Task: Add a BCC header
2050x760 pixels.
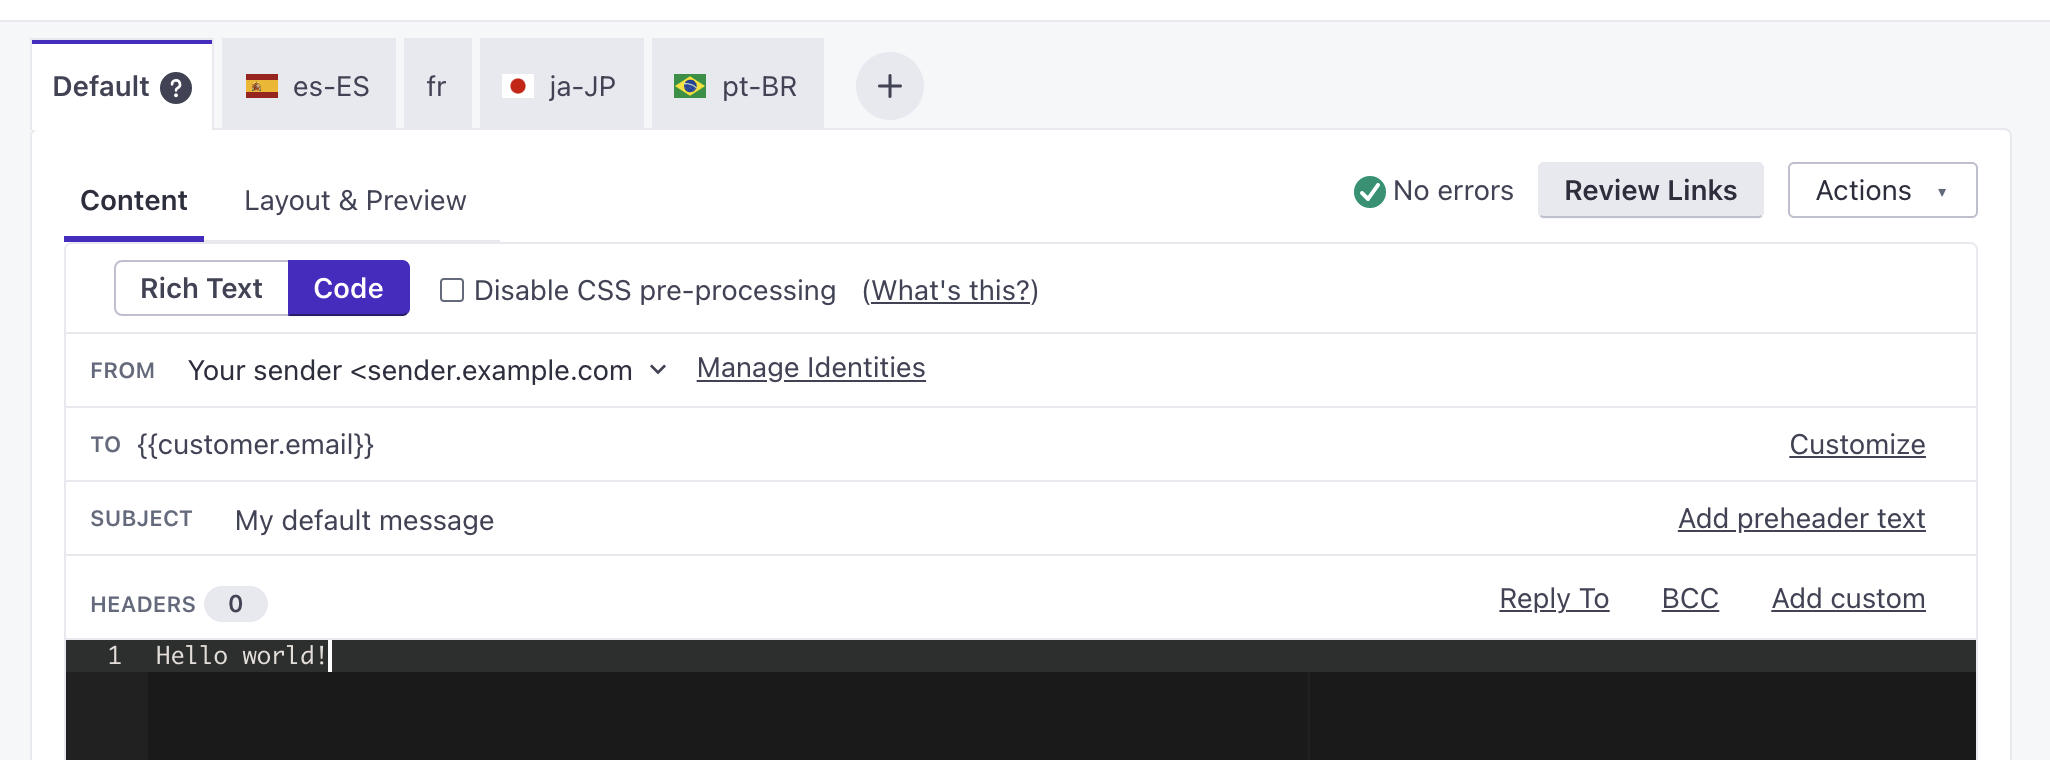Action: point(1690,598)
